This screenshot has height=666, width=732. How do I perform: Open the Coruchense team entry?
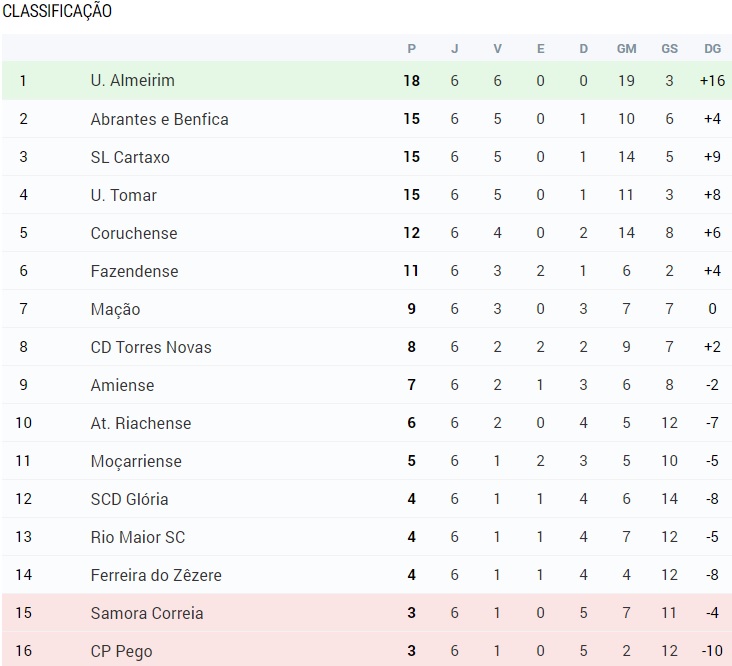[134, 233]
